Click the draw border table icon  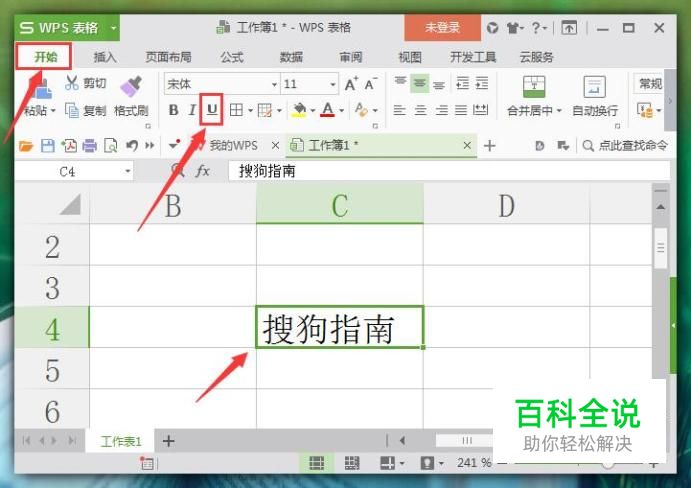pos(264,110)
